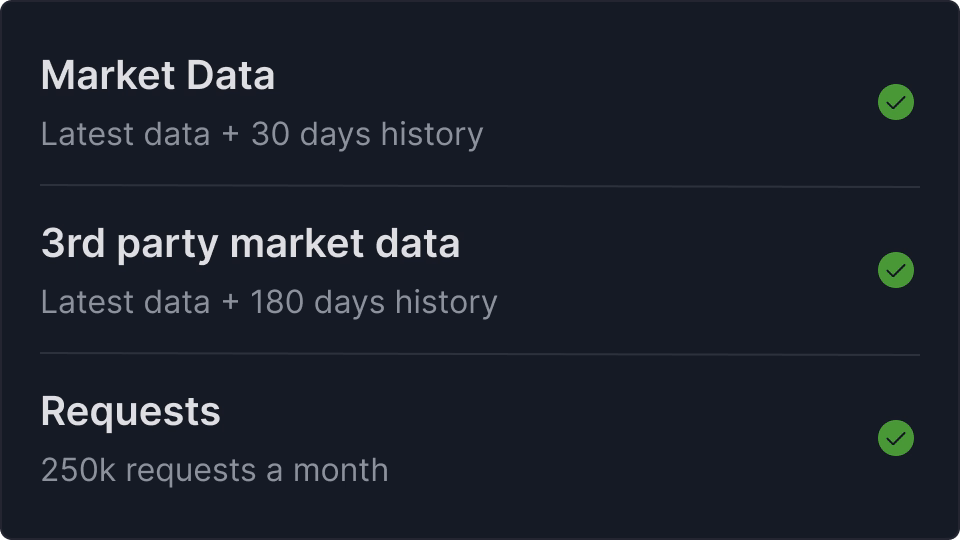Click the '250k' figure under Requests
960x540 pixels.
click(x=78, y=470)
